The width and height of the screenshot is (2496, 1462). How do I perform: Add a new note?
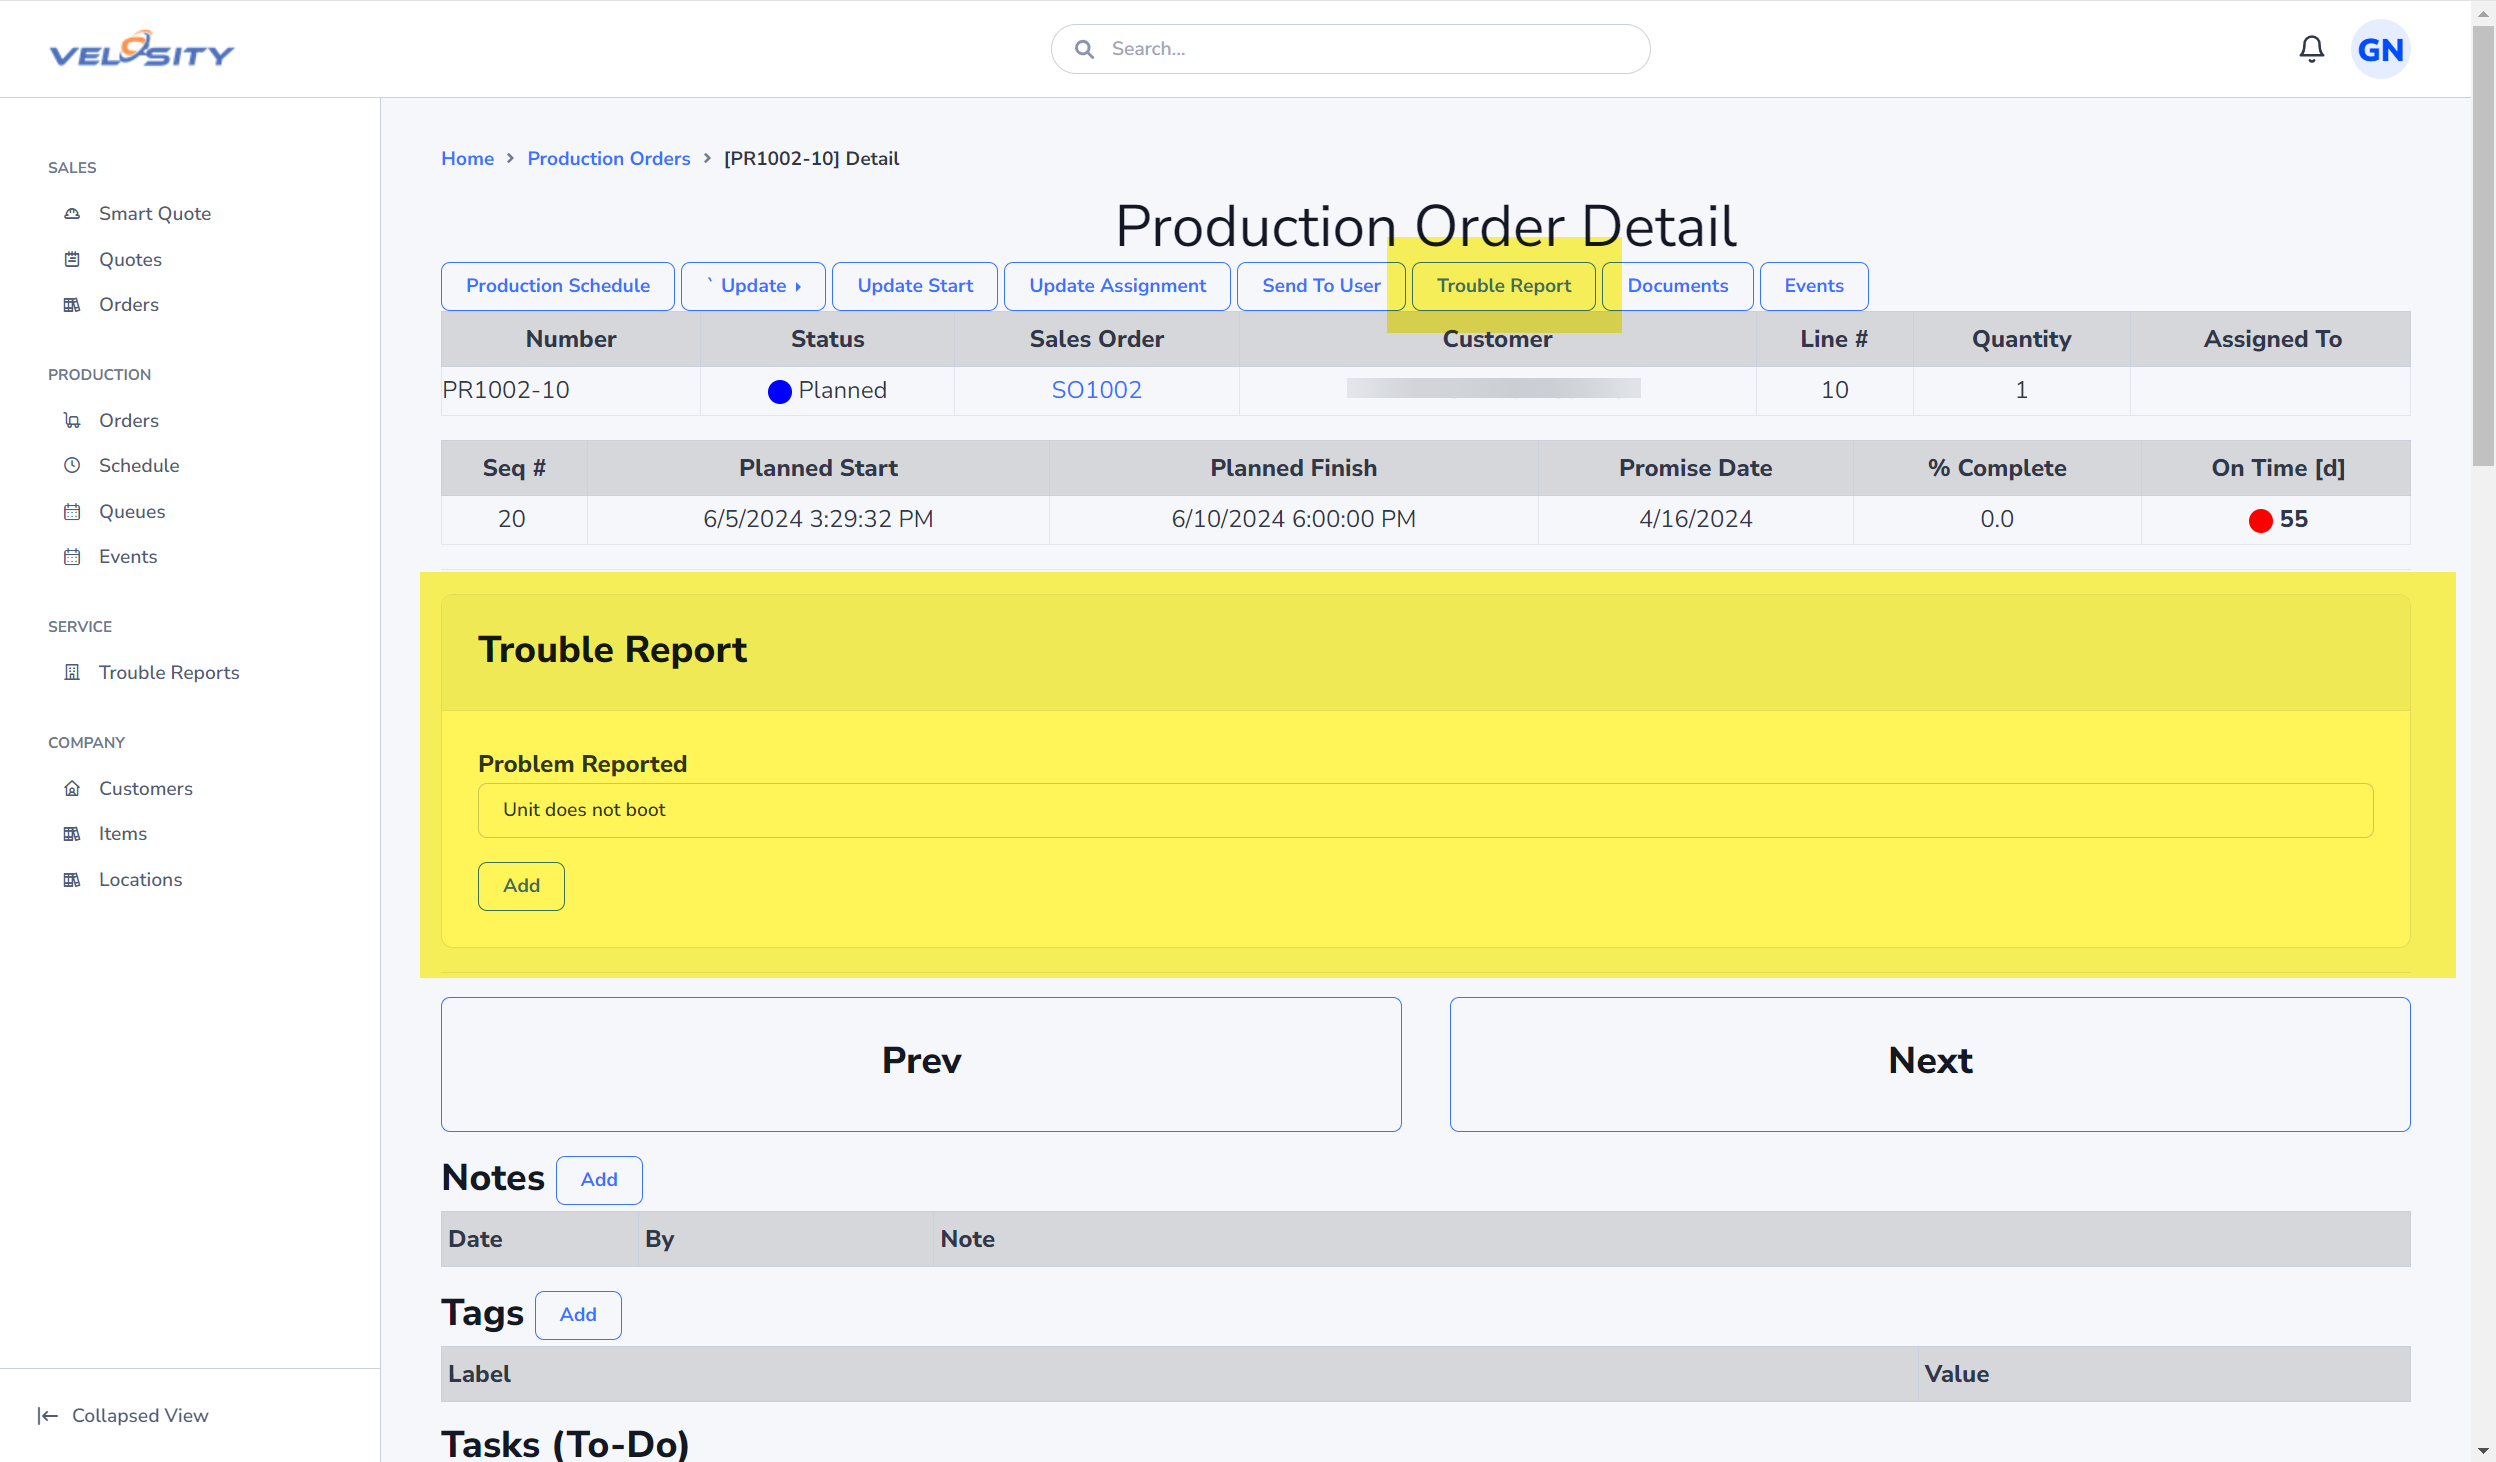(599, 1181)
